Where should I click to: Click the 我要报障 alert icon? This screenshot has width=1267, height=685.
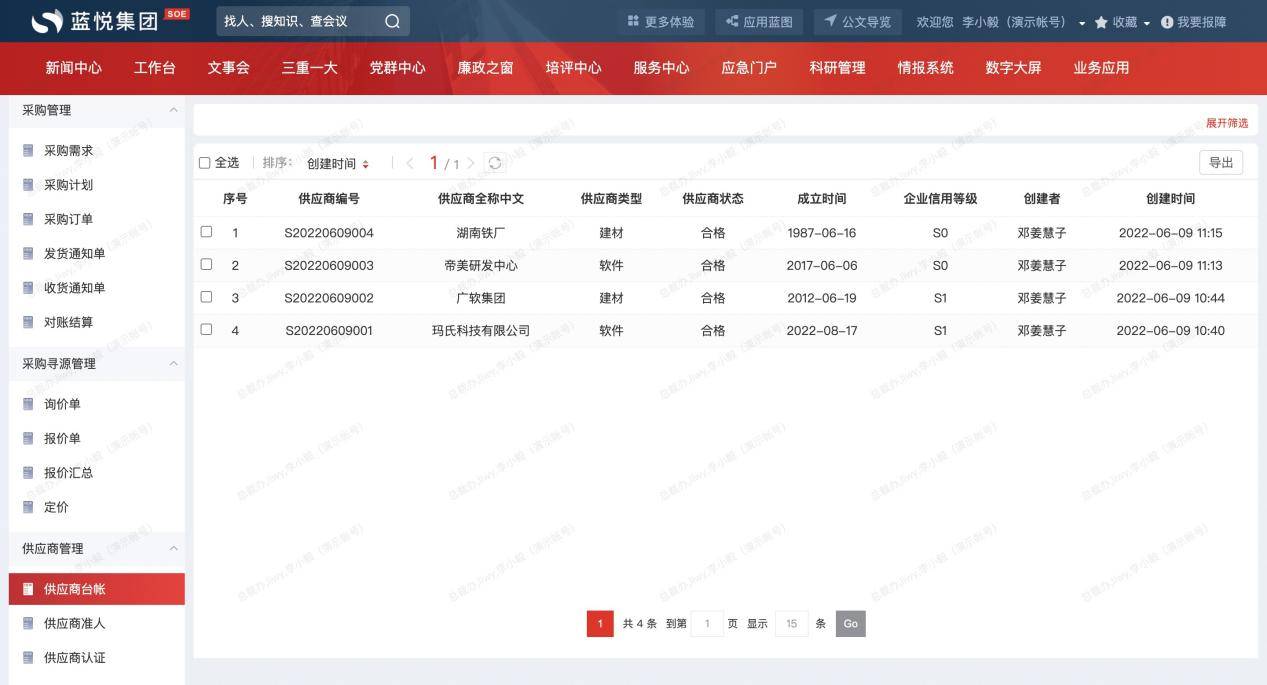tap(1166, 22)
